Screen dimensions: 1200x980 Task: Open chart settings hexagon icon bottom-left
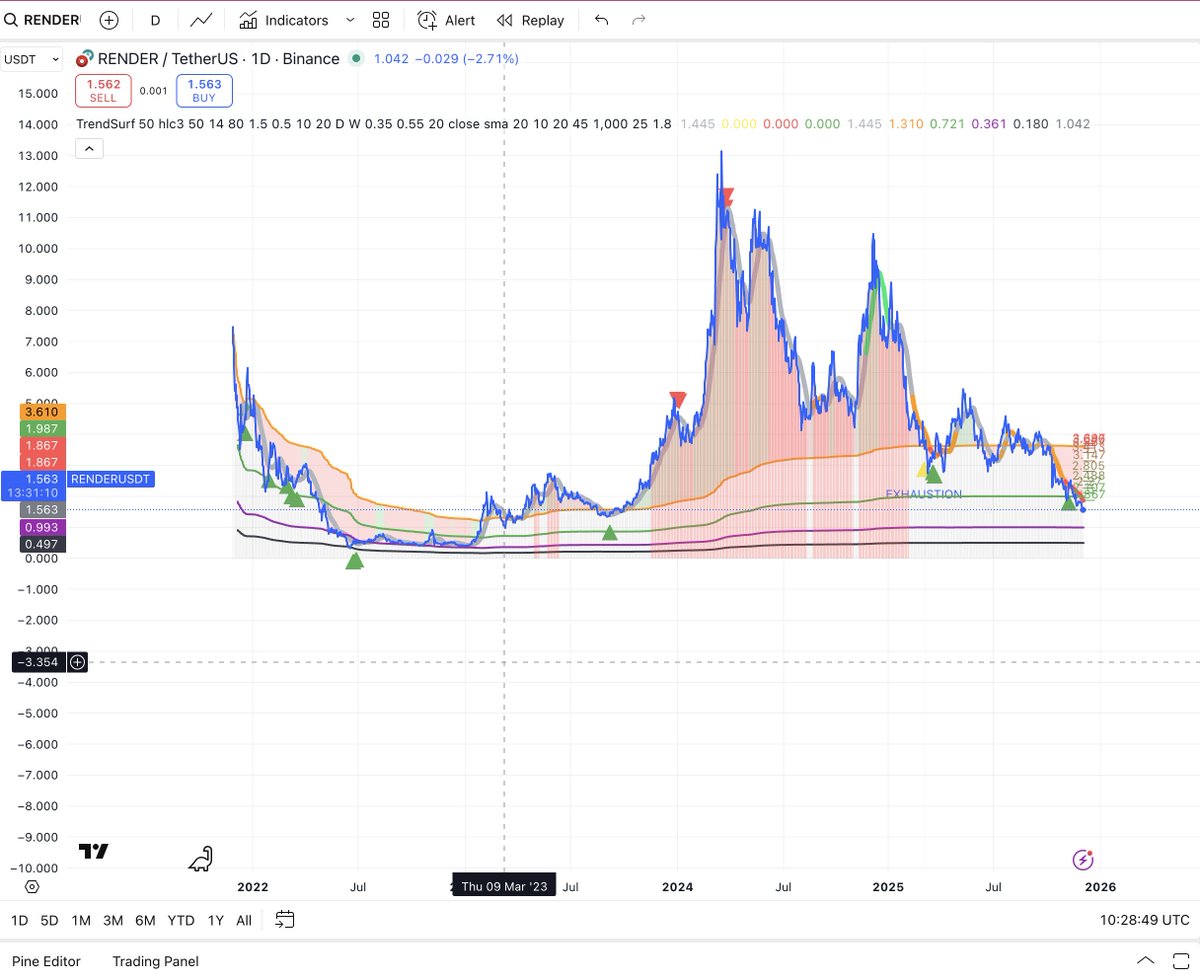(x=32, y=887)
